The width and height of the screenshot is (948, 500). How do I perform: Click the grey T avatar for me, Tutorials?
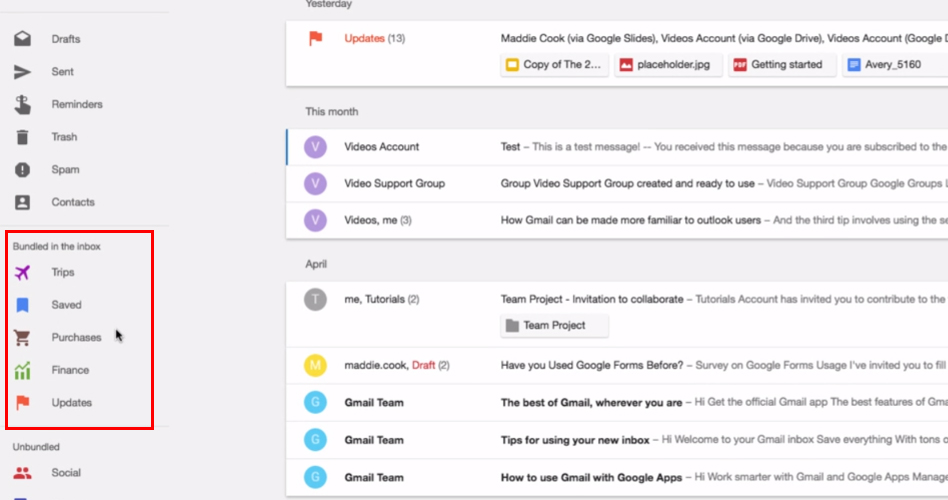pos(315,299)
